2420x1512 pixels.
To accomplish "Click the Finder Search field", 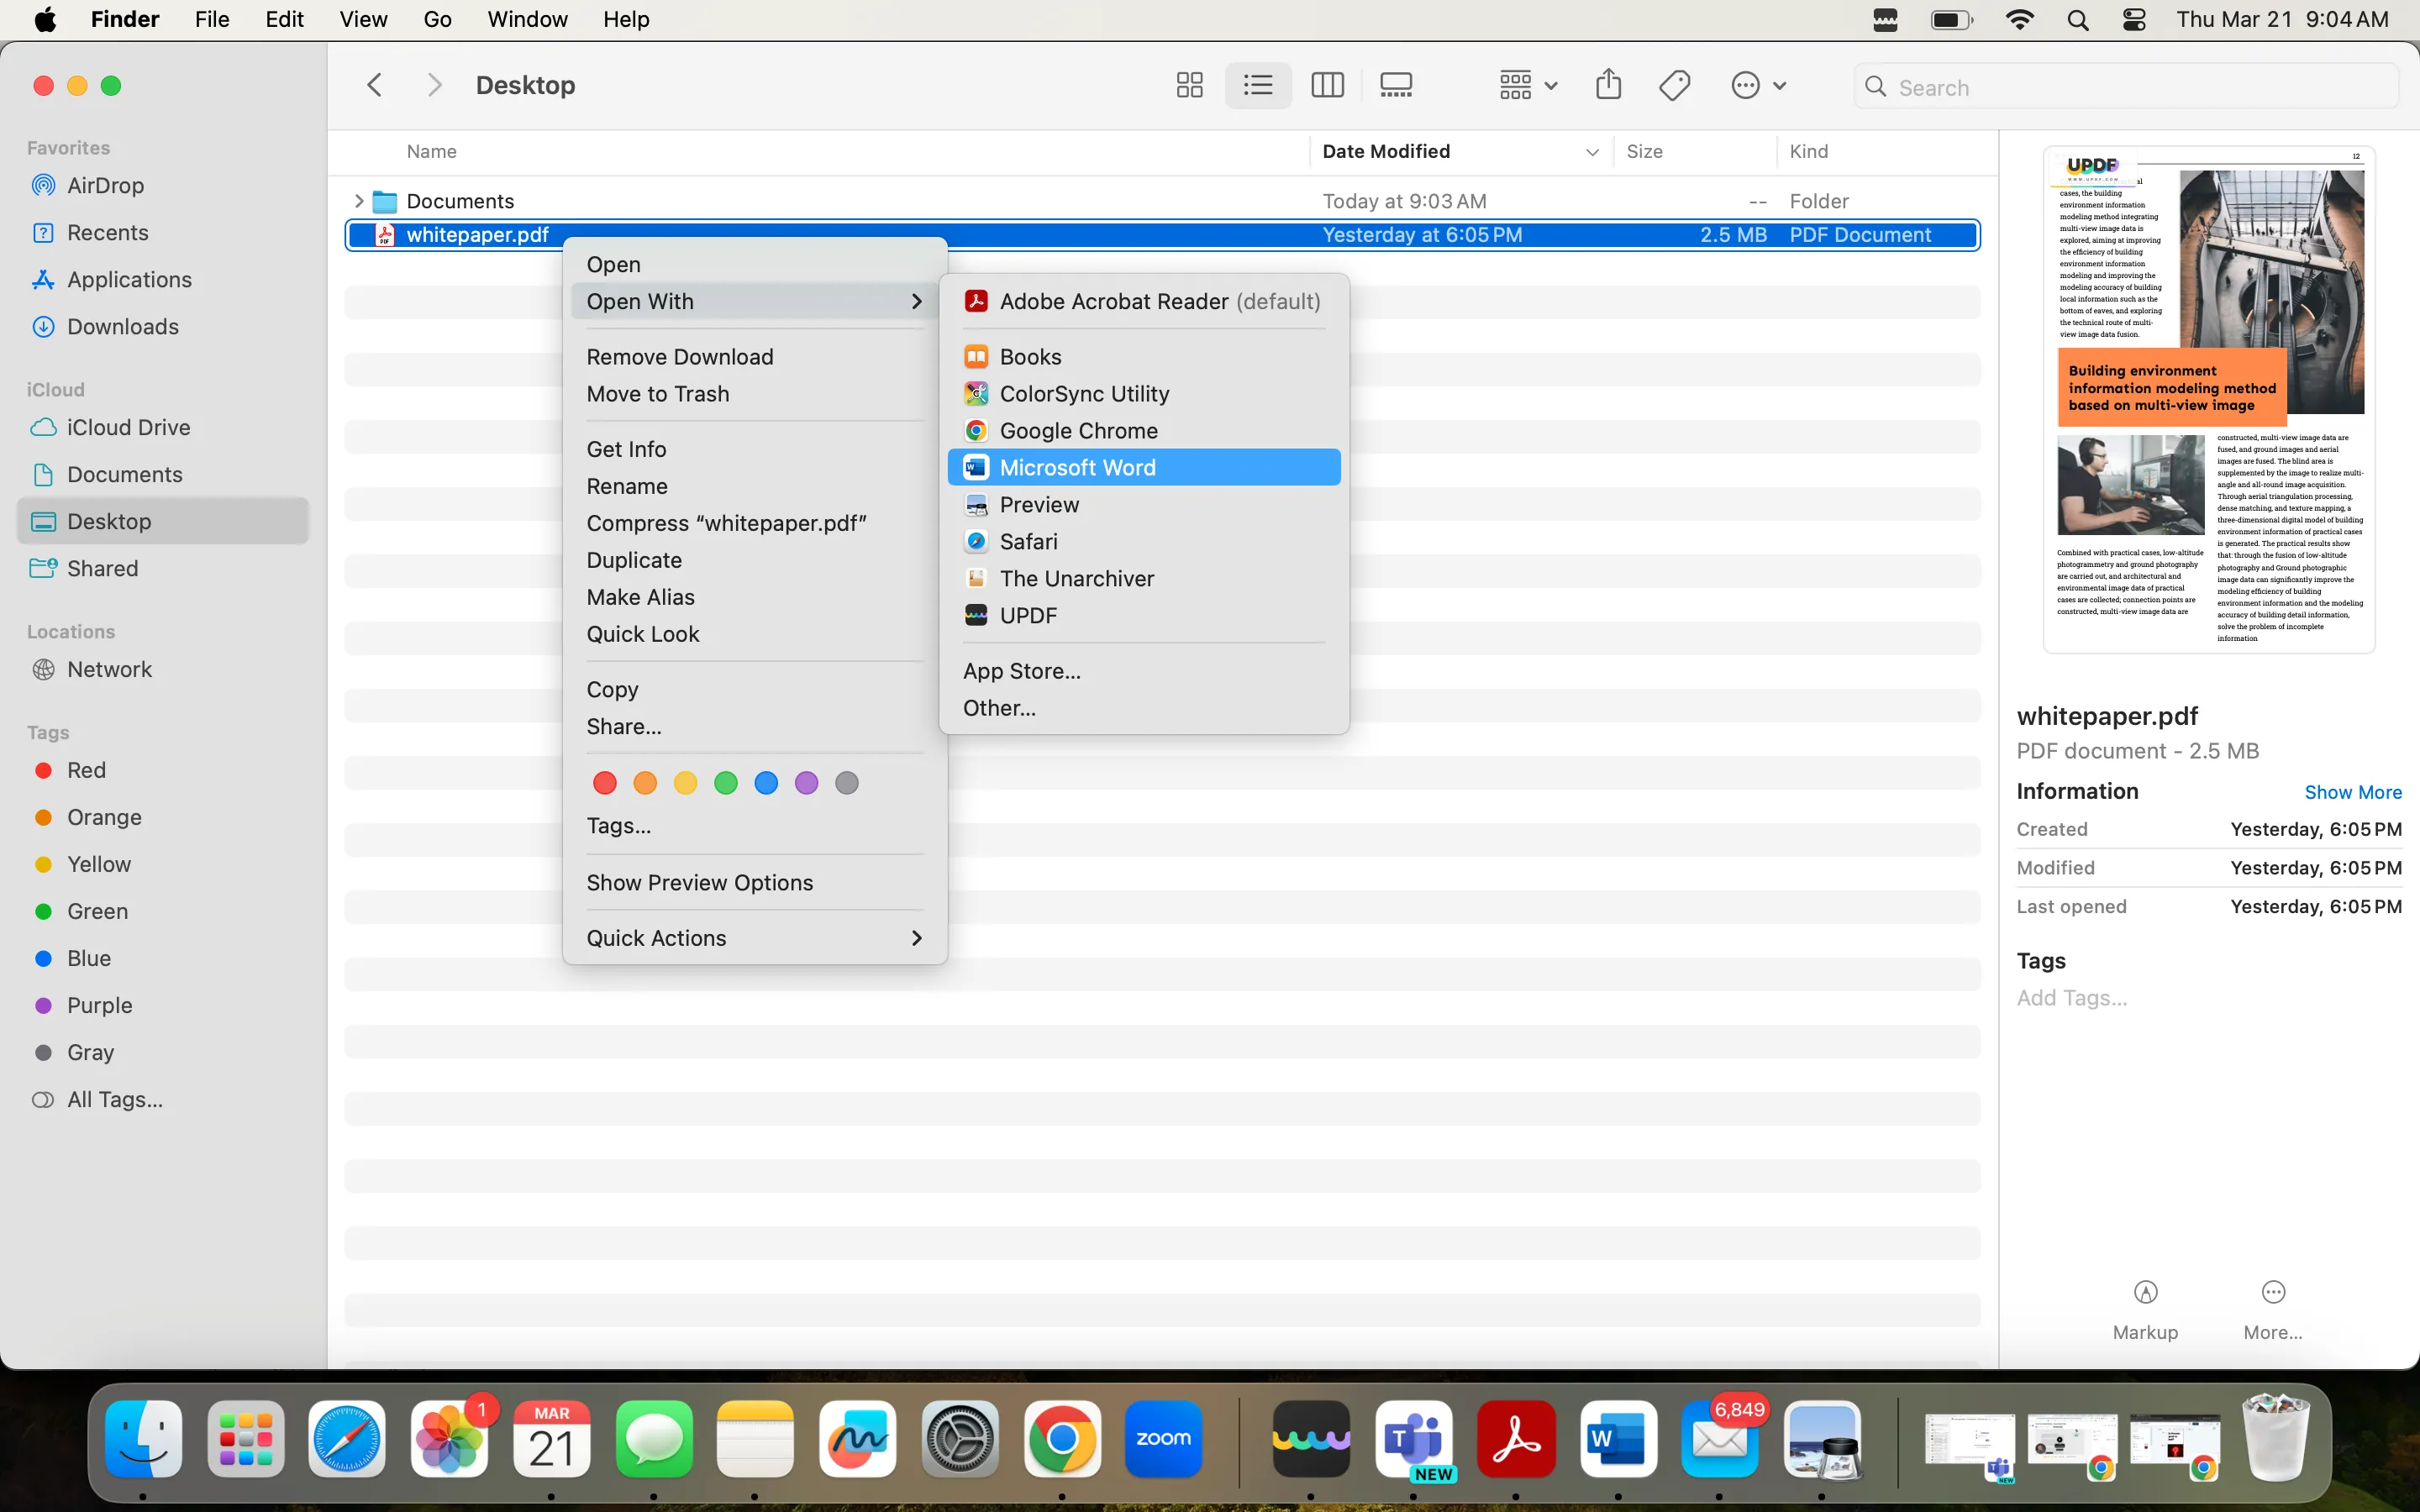I will click(2140, 87).
